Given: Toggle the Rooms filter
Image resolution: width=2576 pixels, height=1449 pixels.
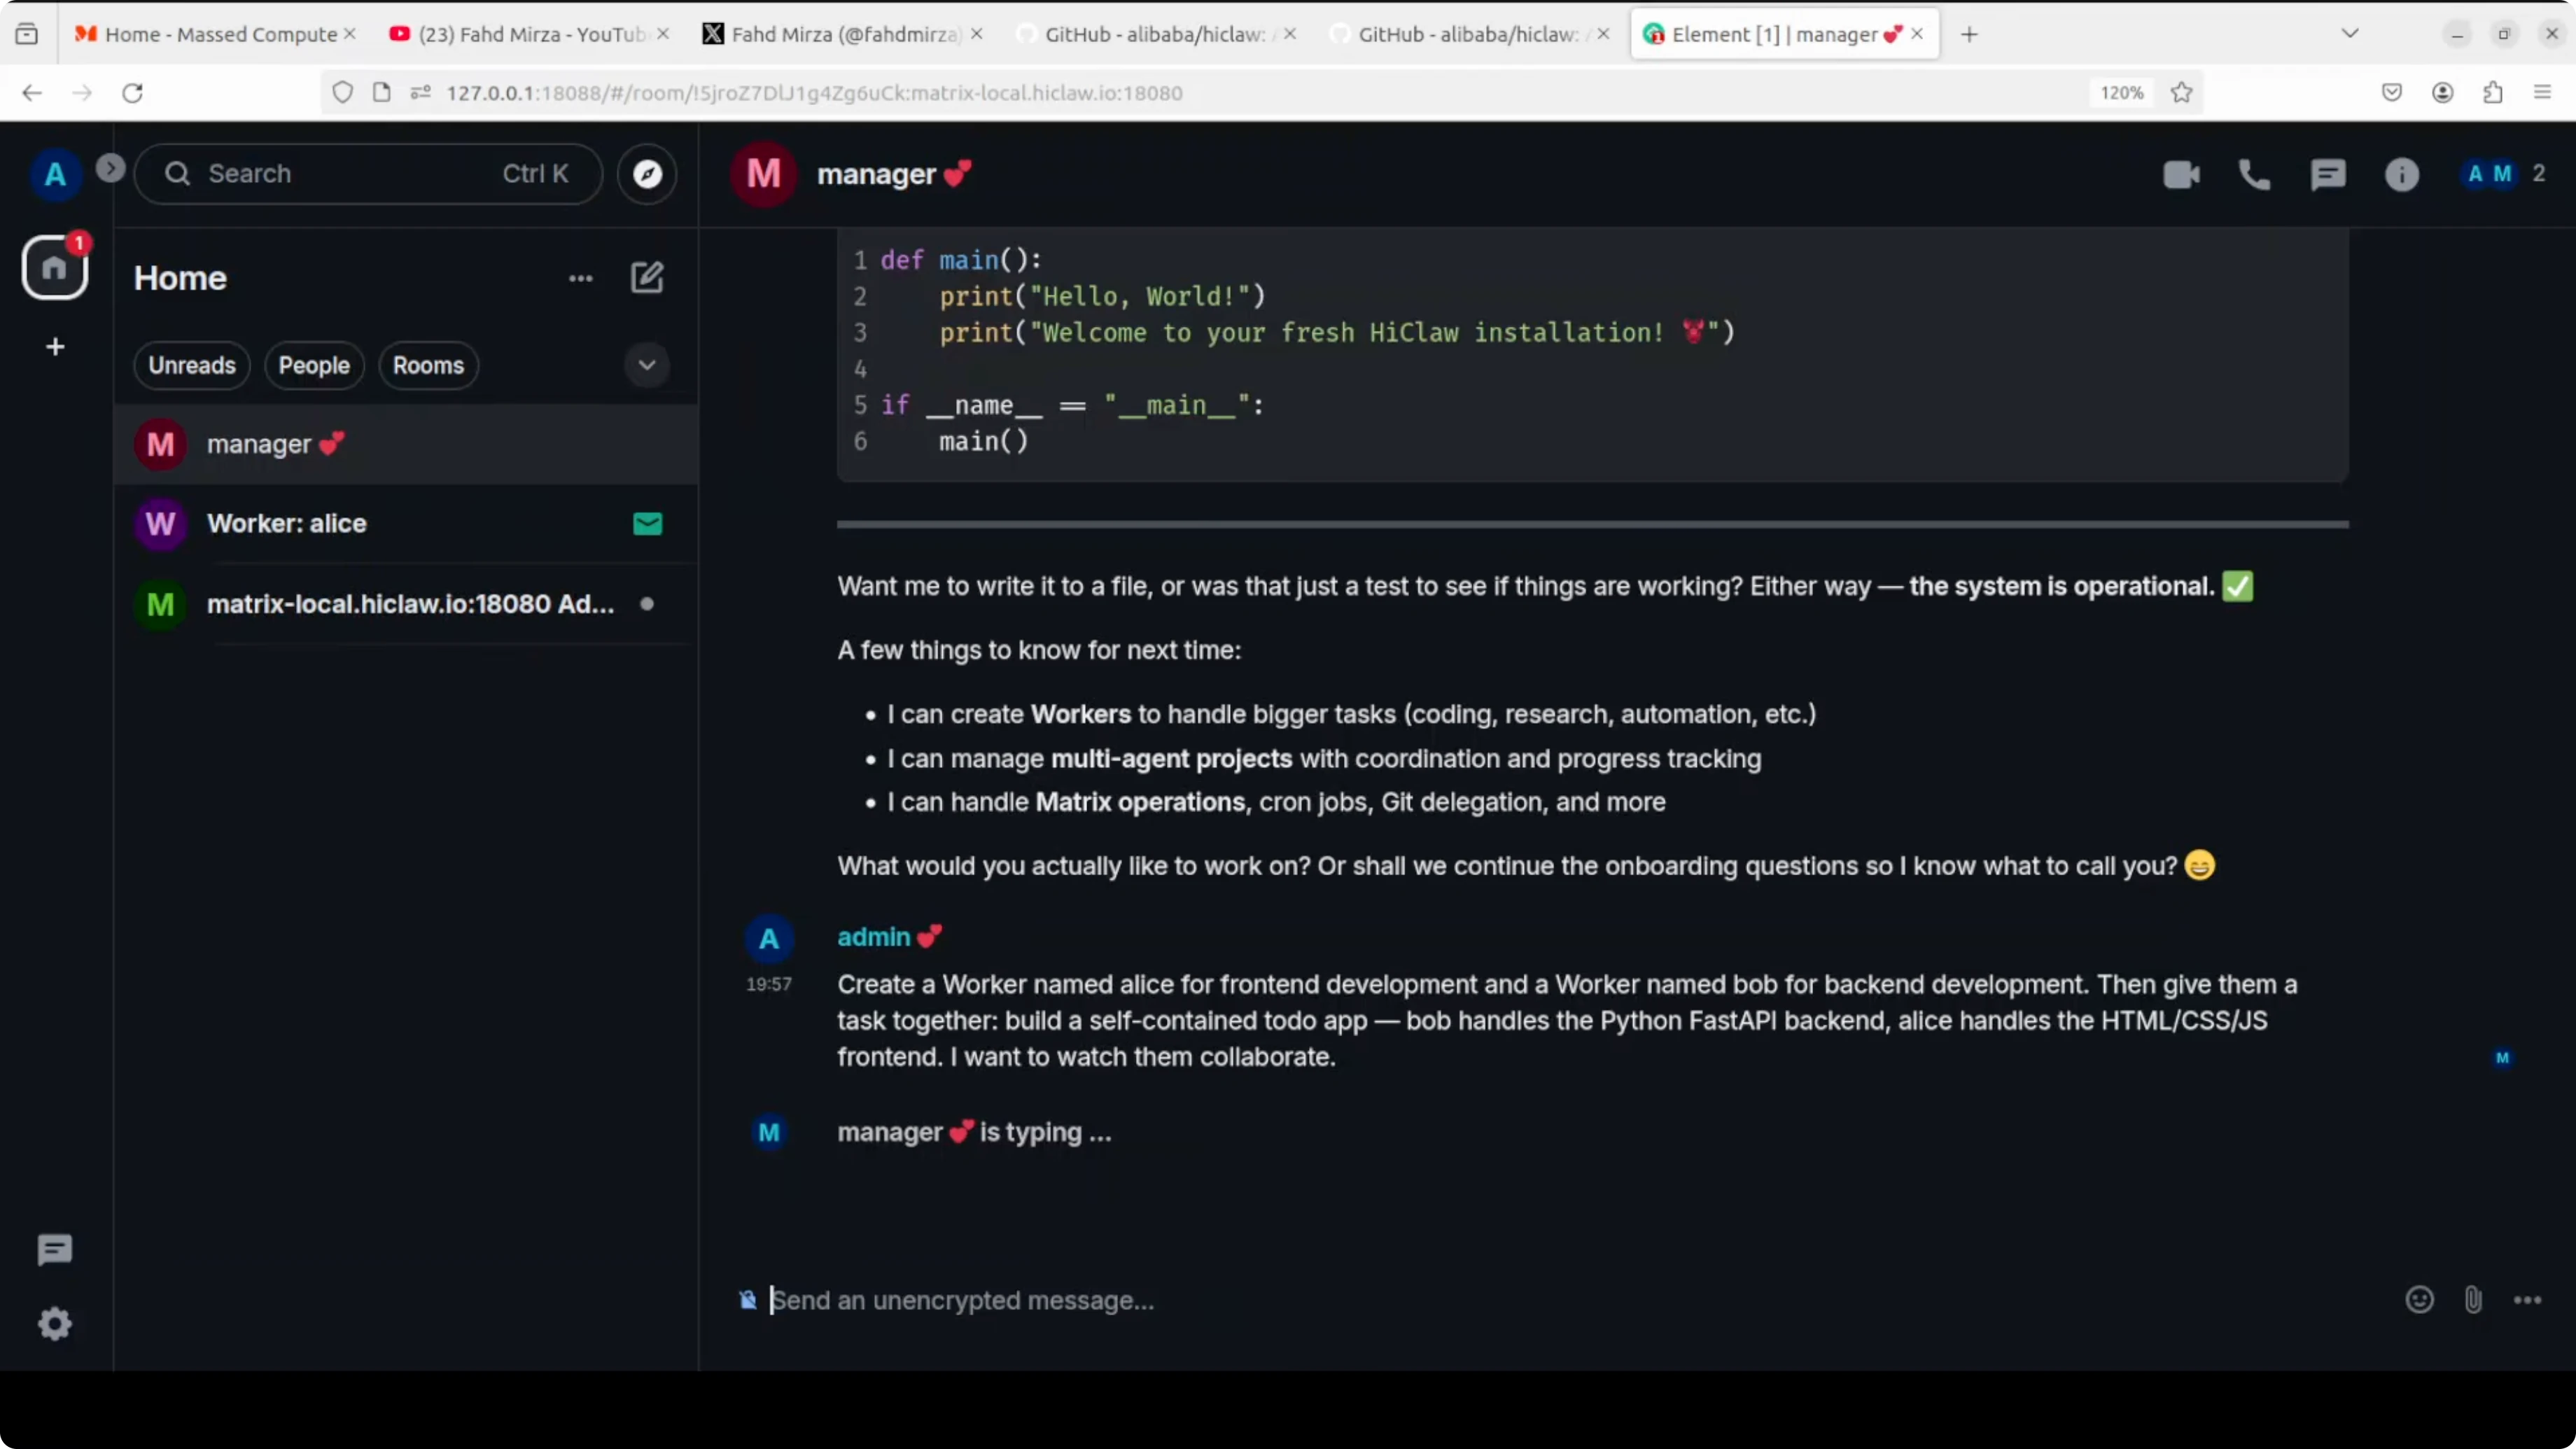Looking at the screenshot, I should pyautogui.click(x=428, y=365).
